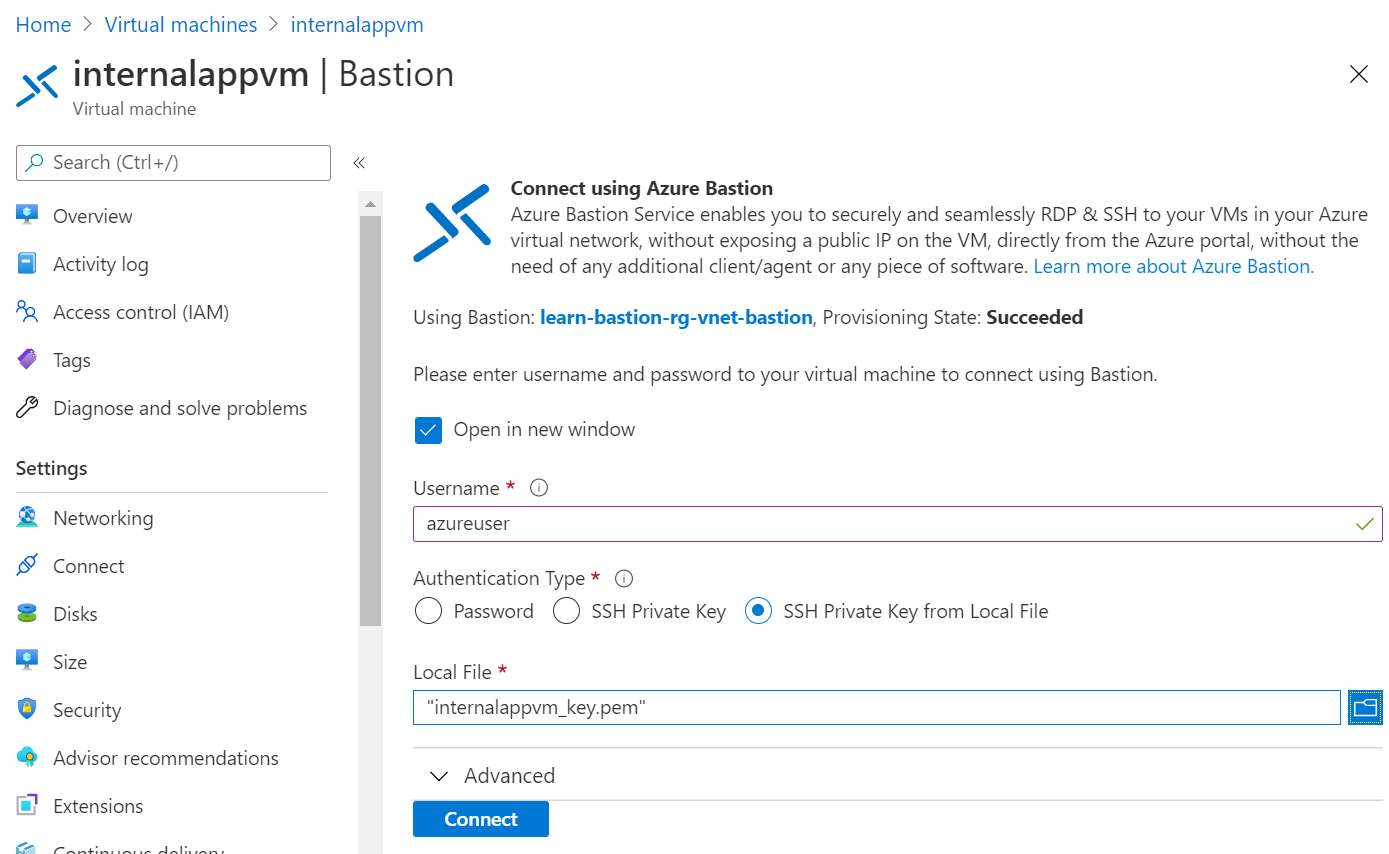This screenshot has height=854, width=1389.
Task: Click the Extensions icon
Action: [27, 806]
